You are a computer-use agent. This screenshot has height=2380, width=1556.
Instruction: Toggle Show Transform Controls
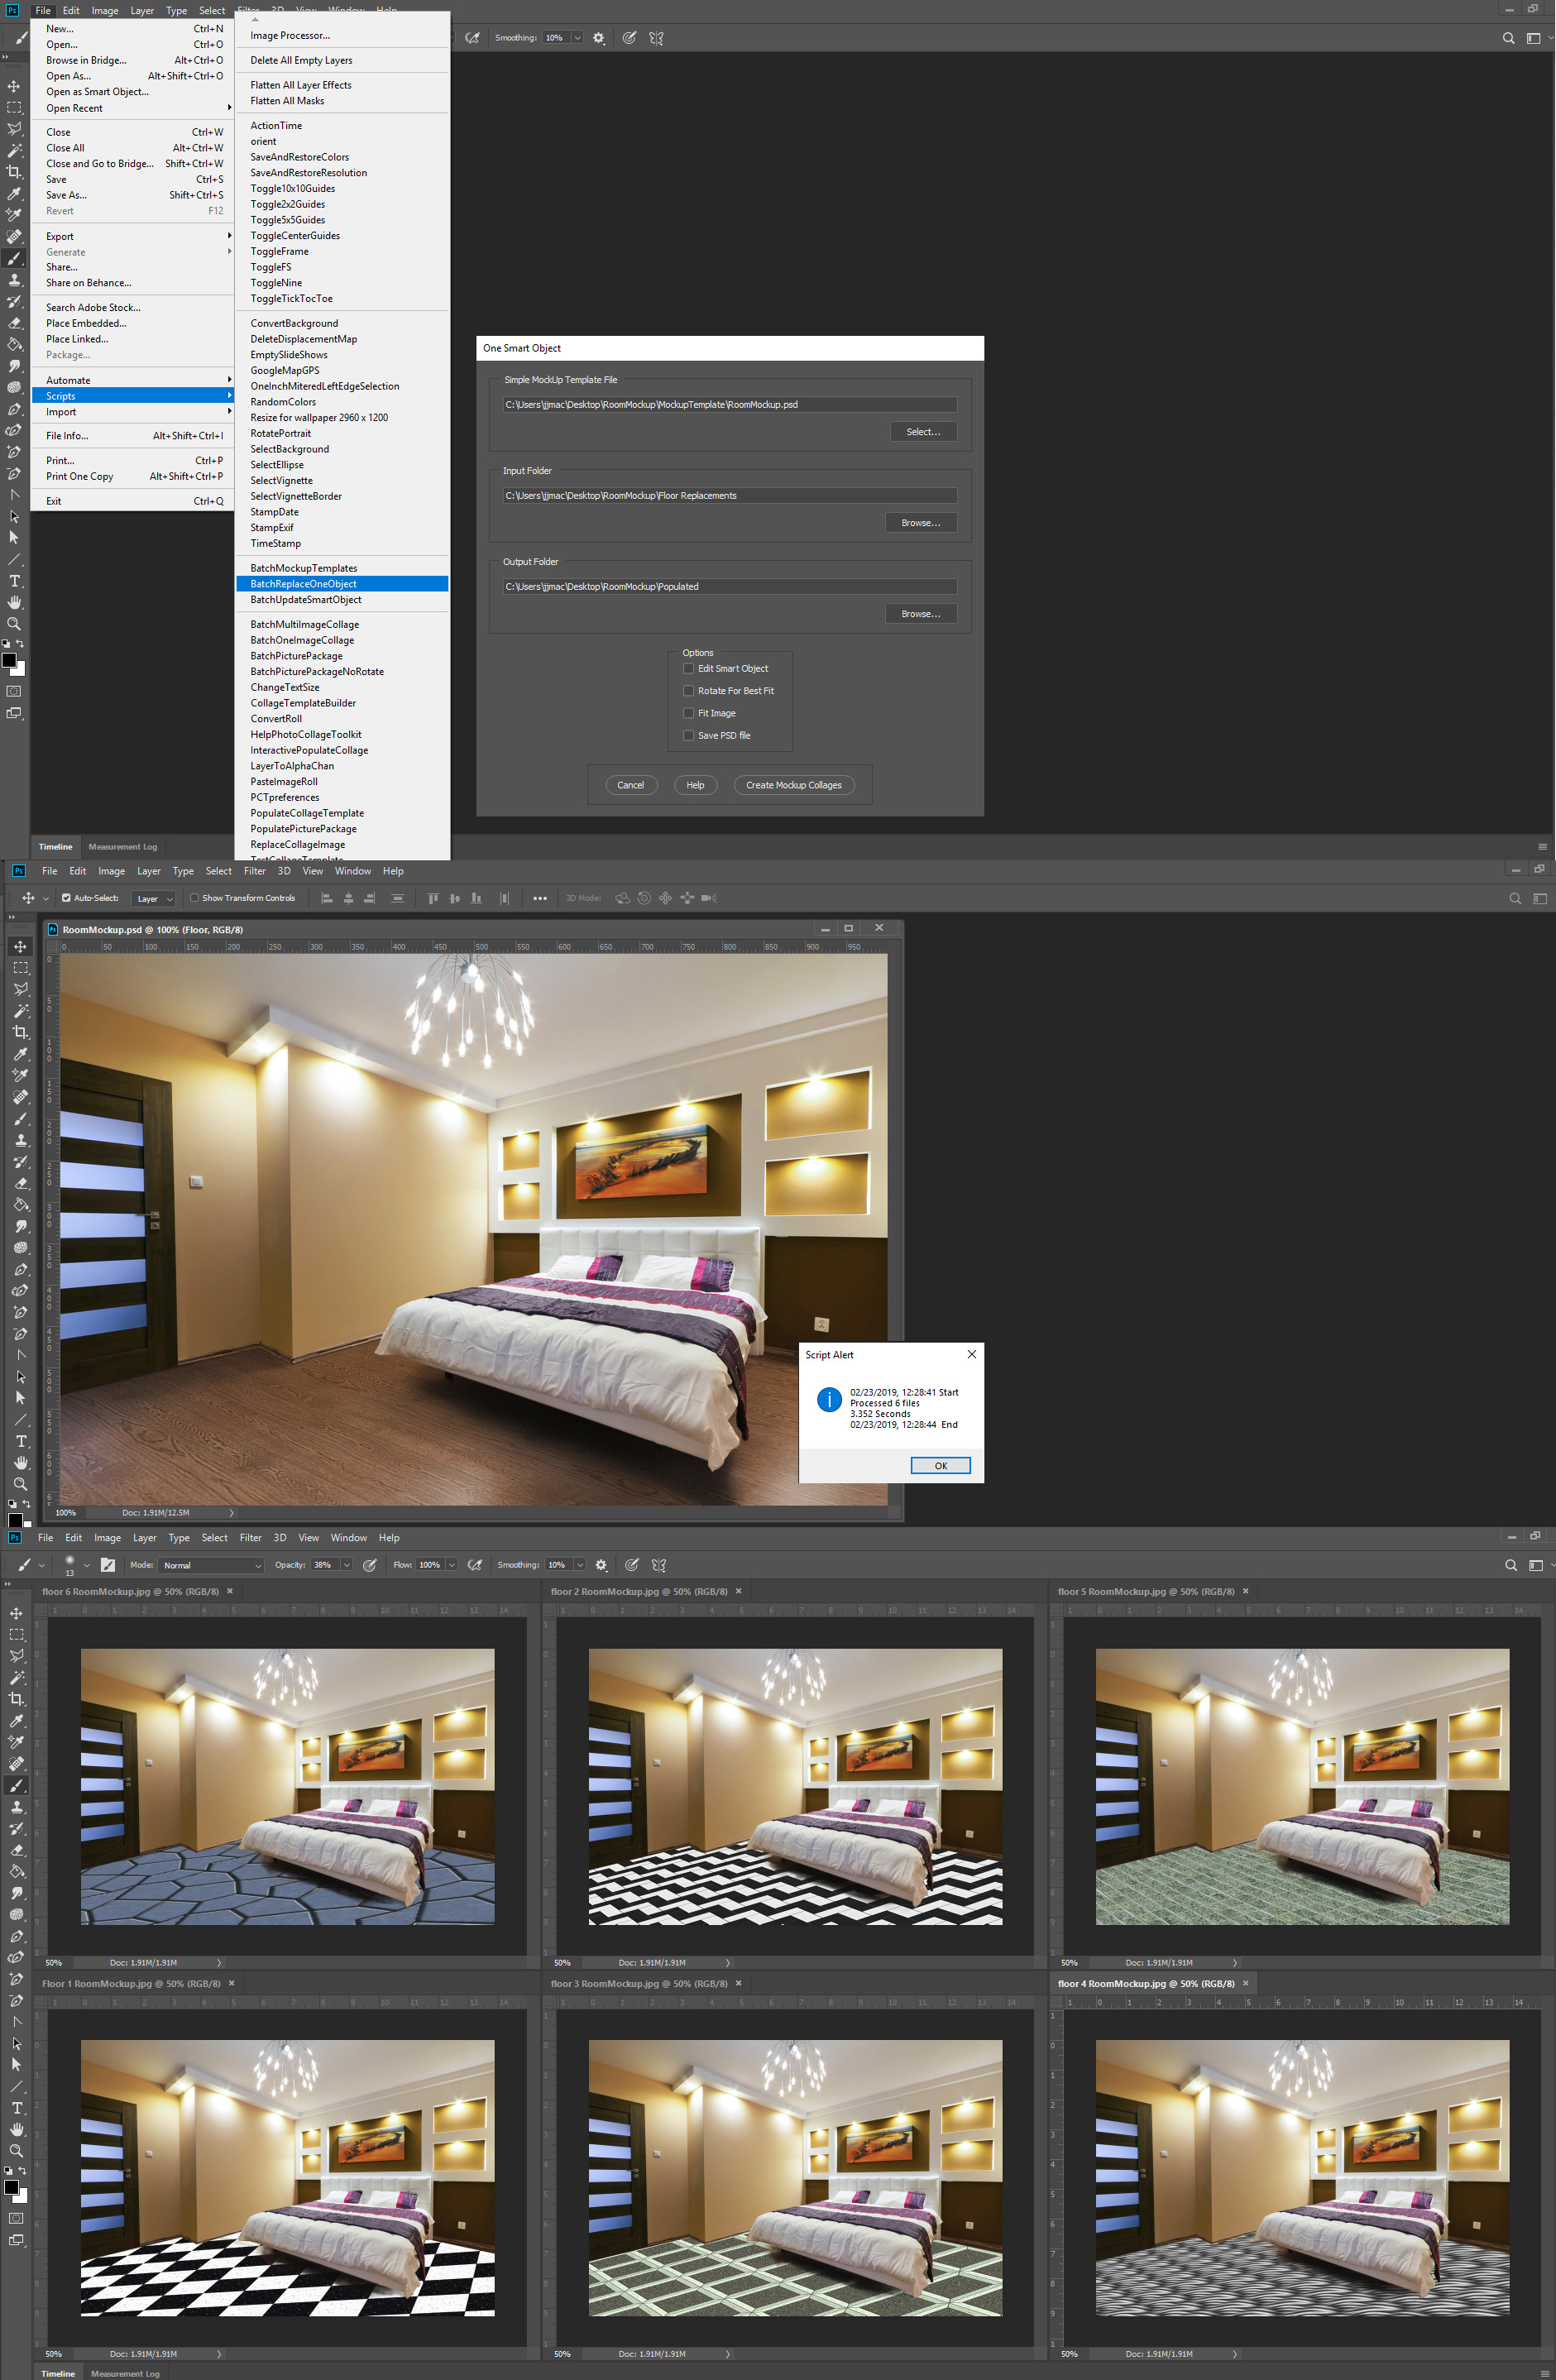tap(194, 898)
